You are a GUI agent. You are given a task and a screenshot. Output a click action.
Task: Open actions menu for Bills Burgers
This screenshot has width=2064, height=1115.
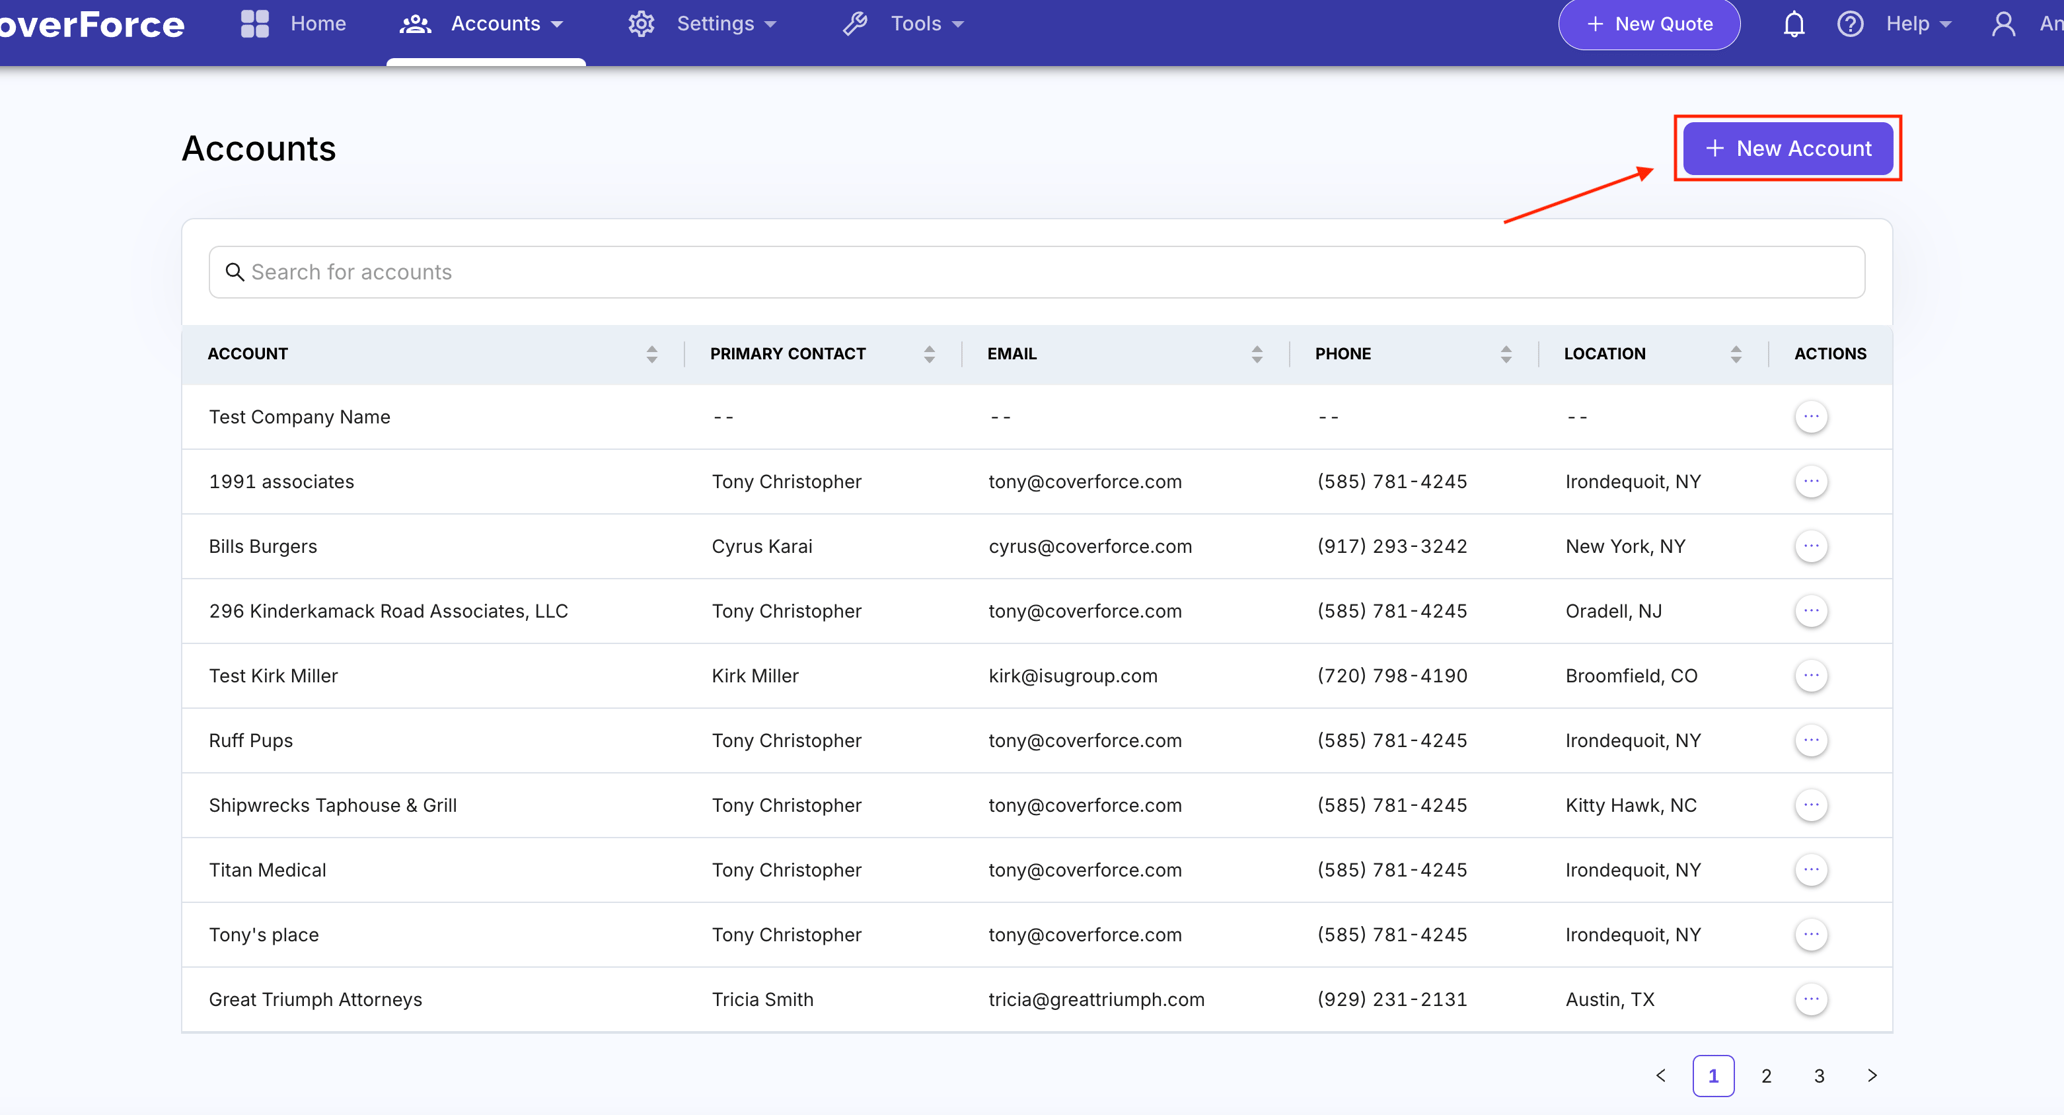[1811, 546]
